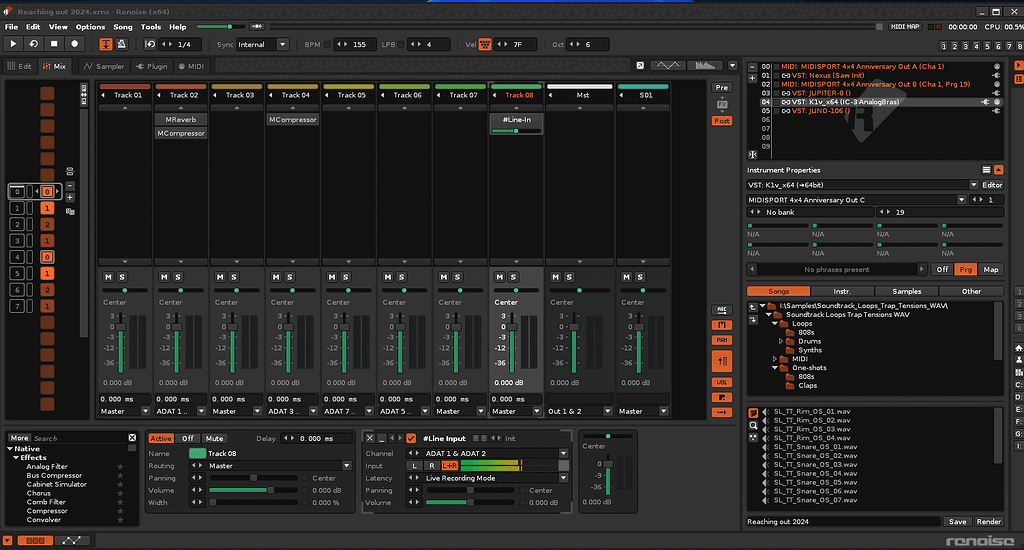1024x550 pixels.
Task: Expand the Drums folder
Action: pyautogui.click(x=781, y=341)
